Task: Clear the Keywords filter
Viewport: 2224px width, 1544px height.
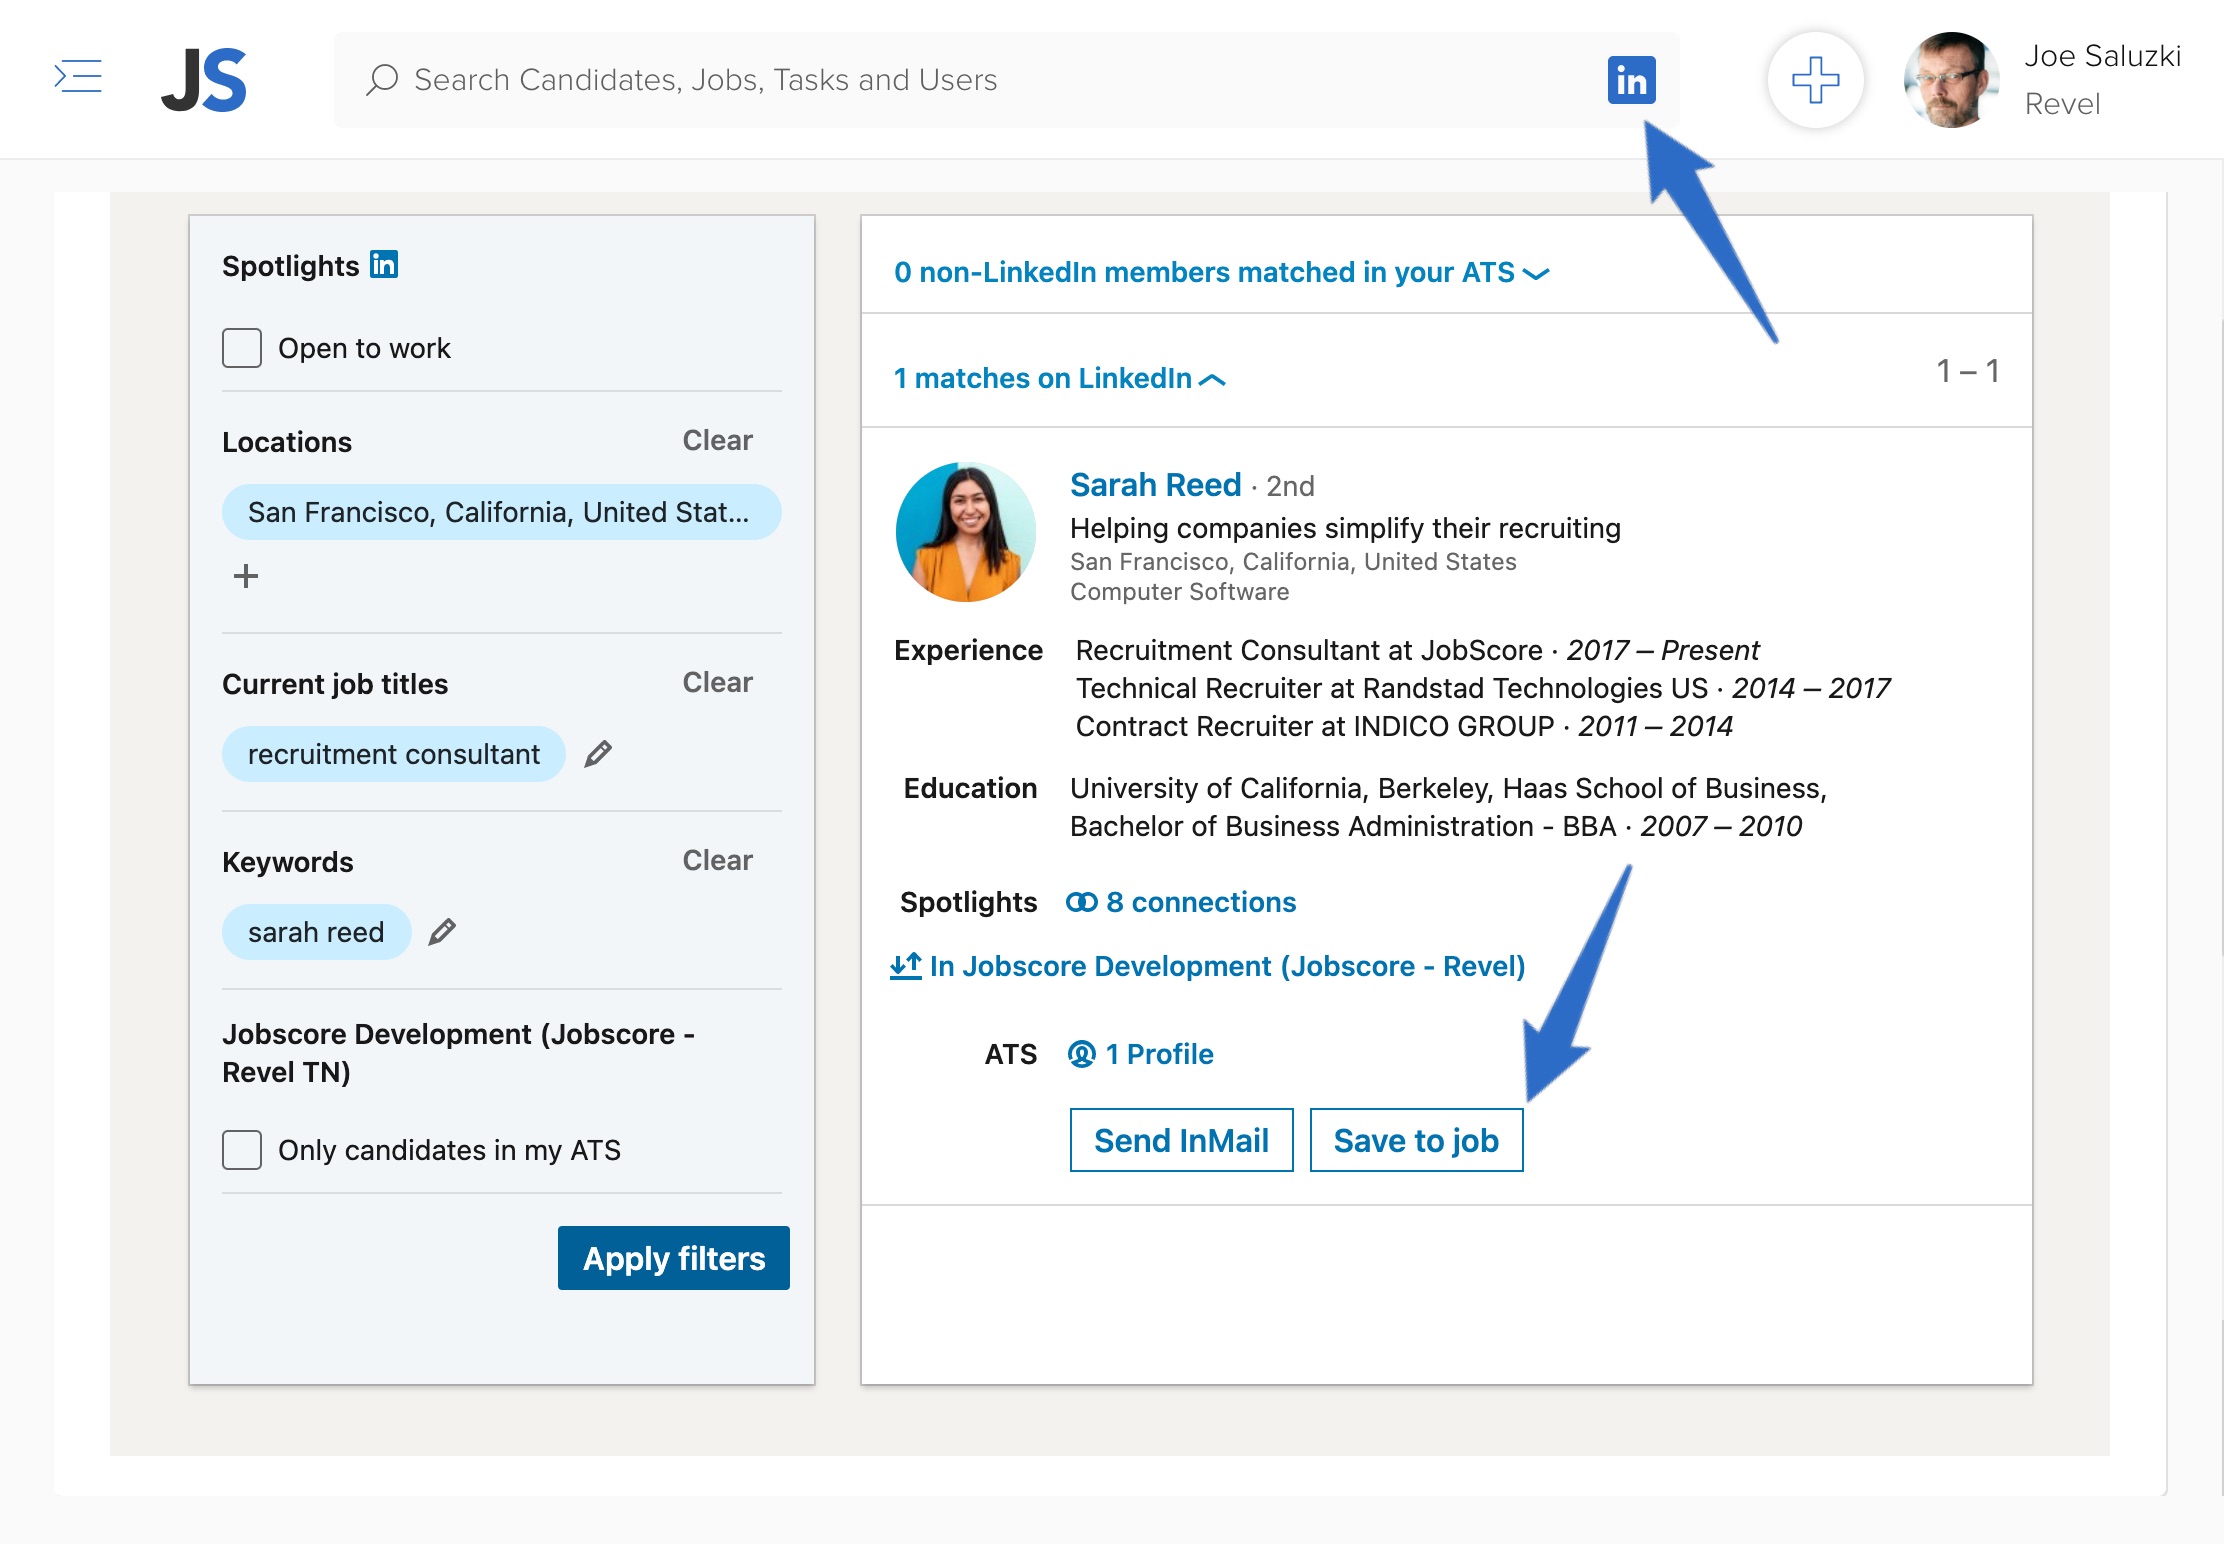Action: coord(717,860)
